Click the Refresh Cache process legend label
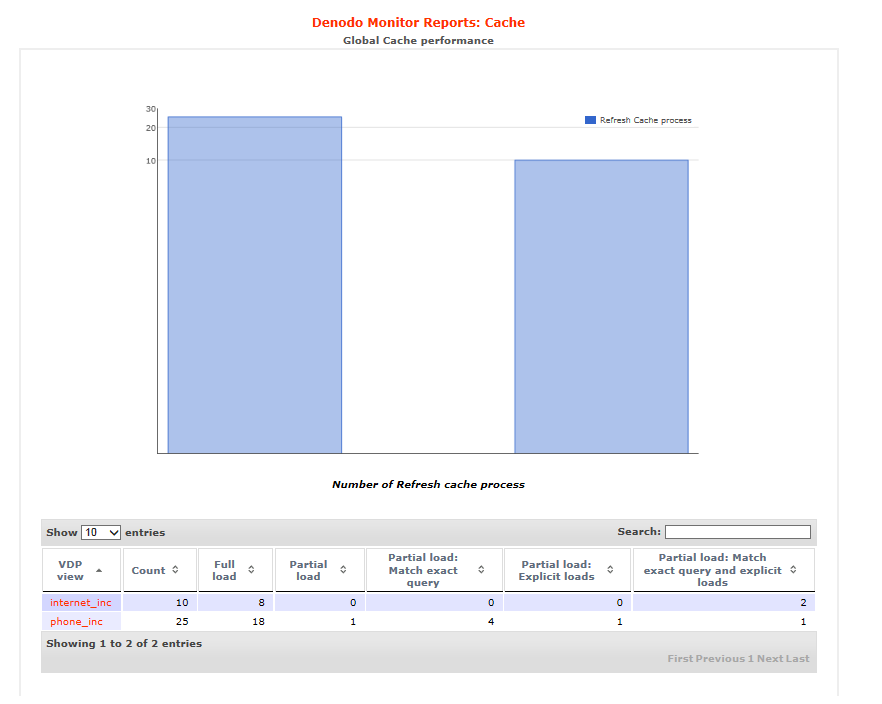This screenshot has width=882, height=704. click(645, 120)
